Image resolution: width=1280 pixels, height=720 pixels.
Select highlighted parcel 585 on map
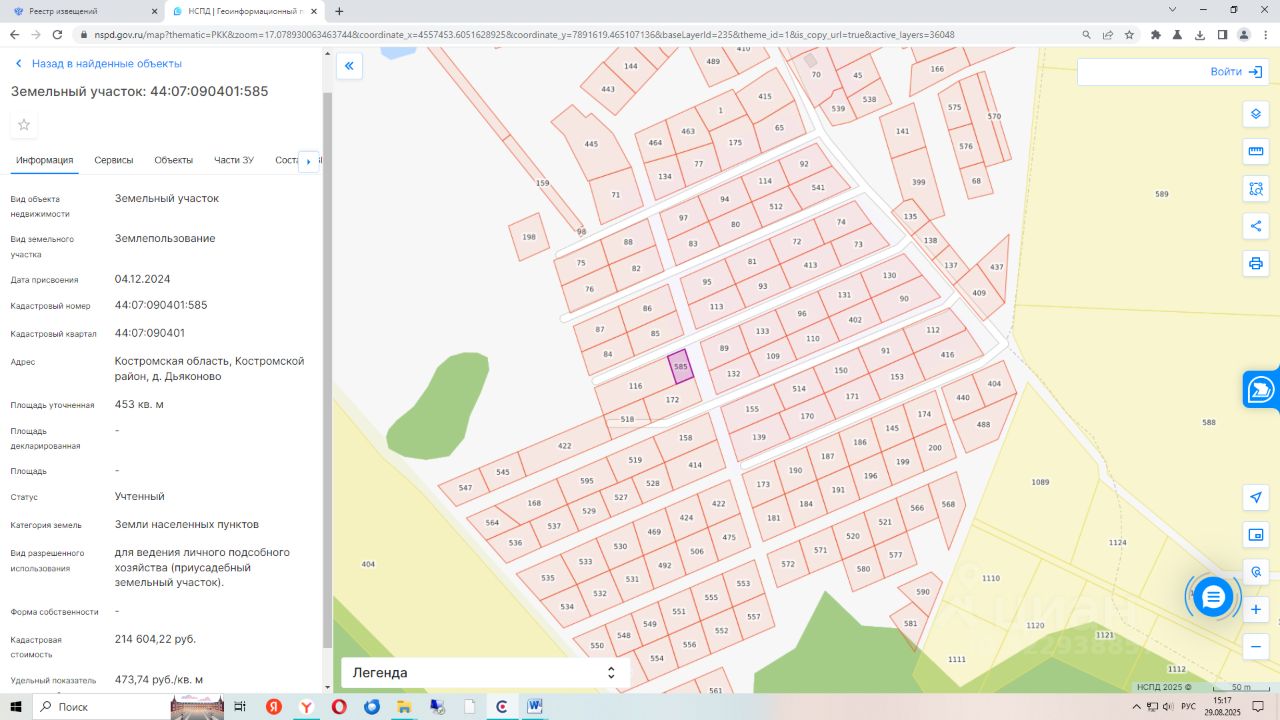pyautogui.click(x=680, y=367)
